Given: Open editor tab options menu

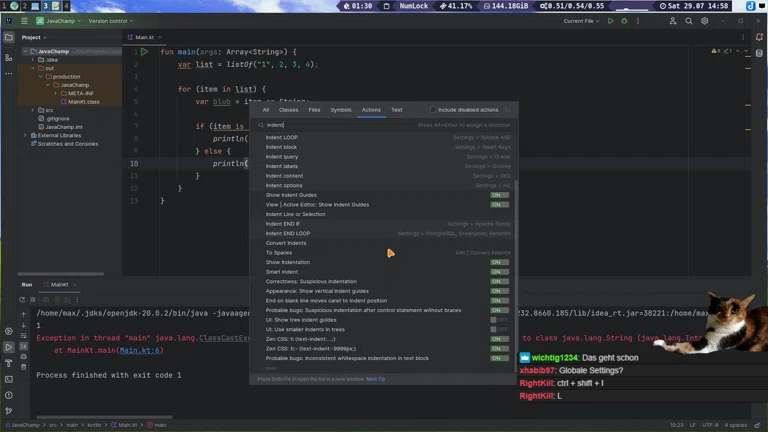Looking at the screenshot, I should (x=743, y=37).
